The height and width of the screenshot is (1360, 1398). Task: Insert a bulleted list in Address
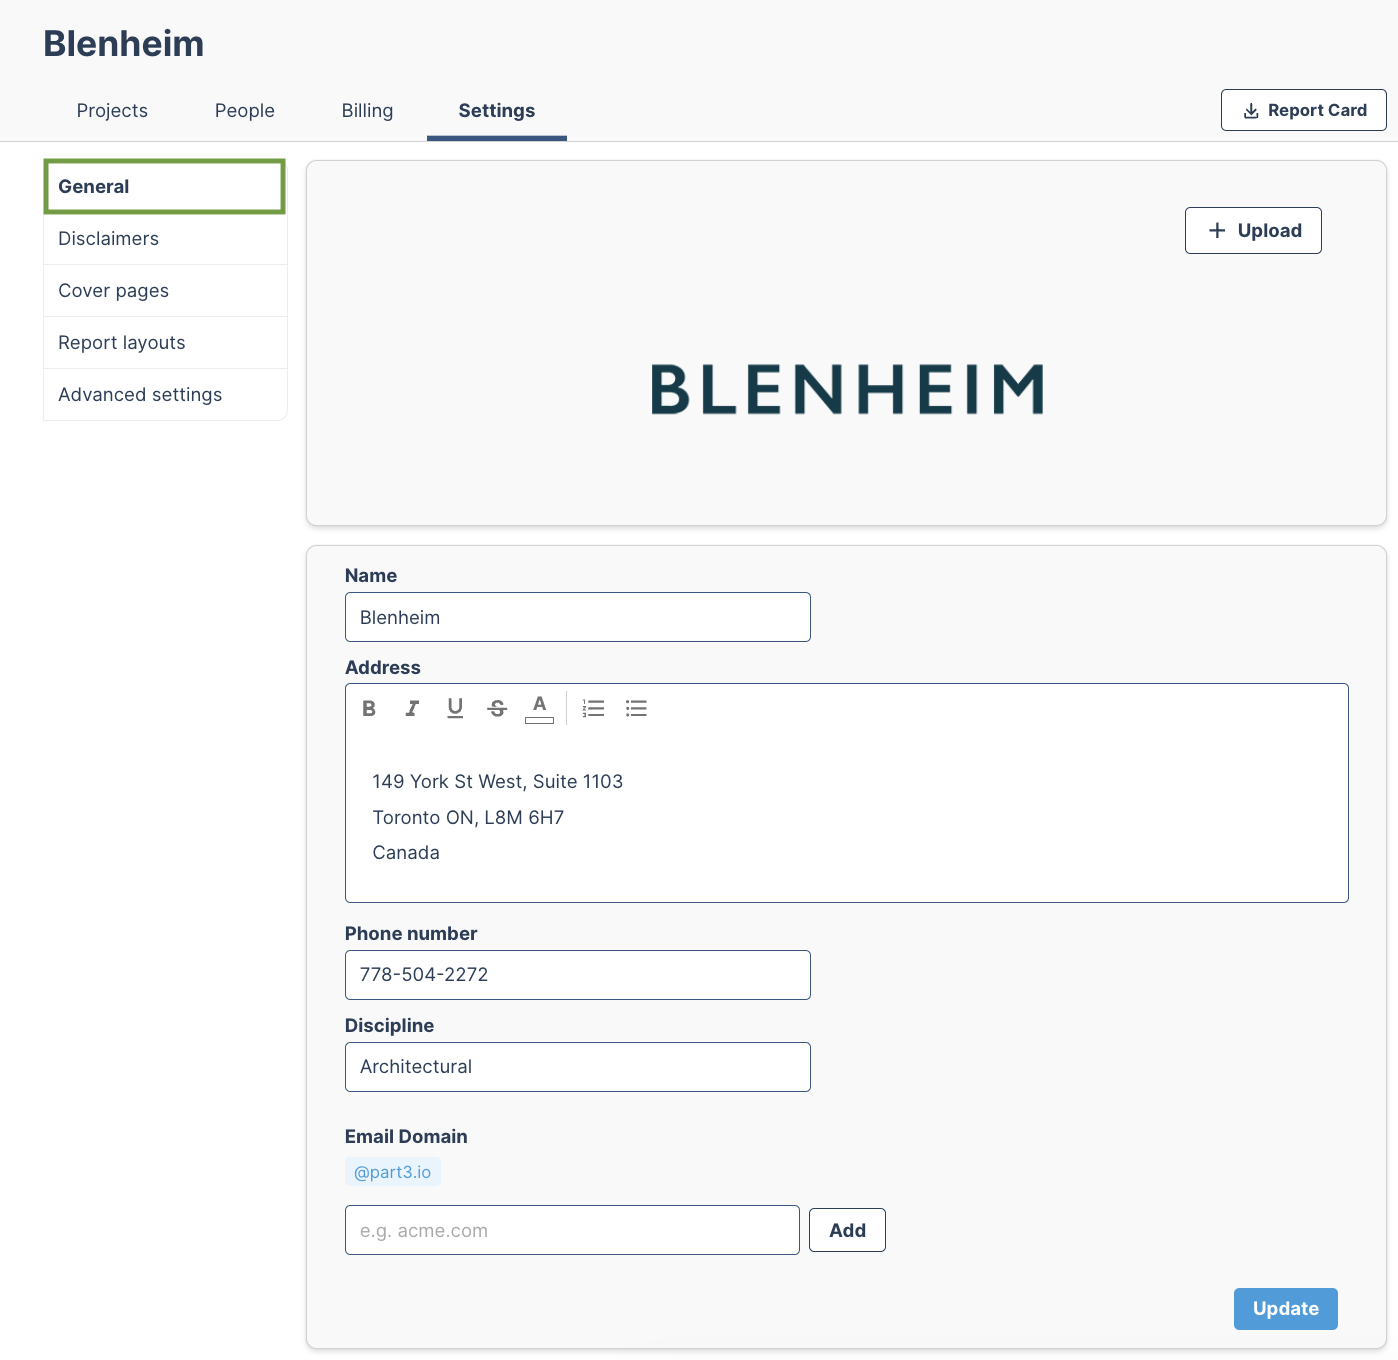636,708
